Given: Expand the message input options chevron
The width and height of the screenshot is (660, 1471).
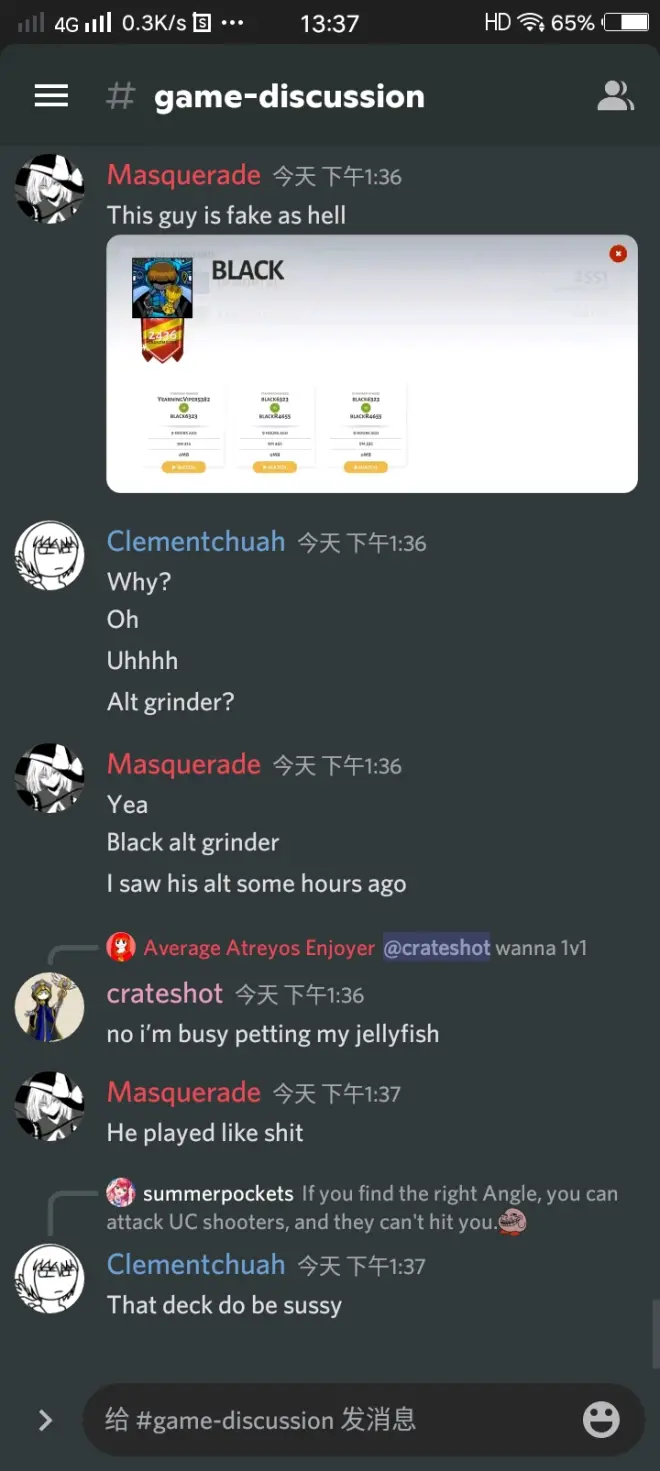Looking at the screenshot, I should point(45,1420).
